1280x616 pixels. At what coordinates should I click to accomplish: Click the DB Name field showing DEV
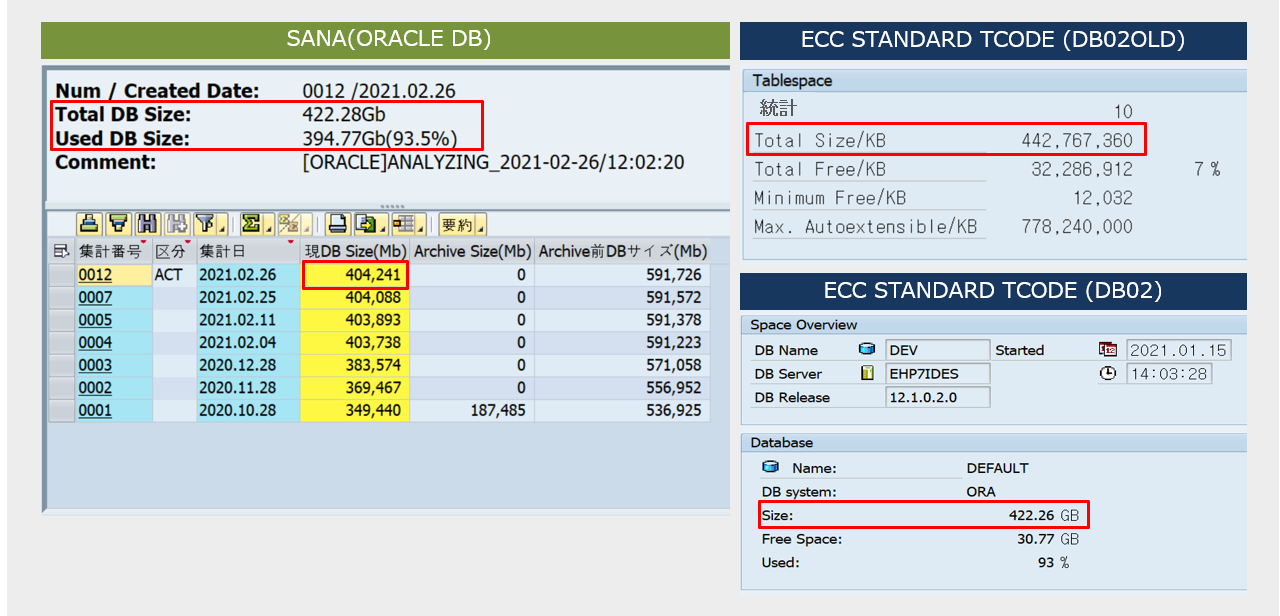937,350
